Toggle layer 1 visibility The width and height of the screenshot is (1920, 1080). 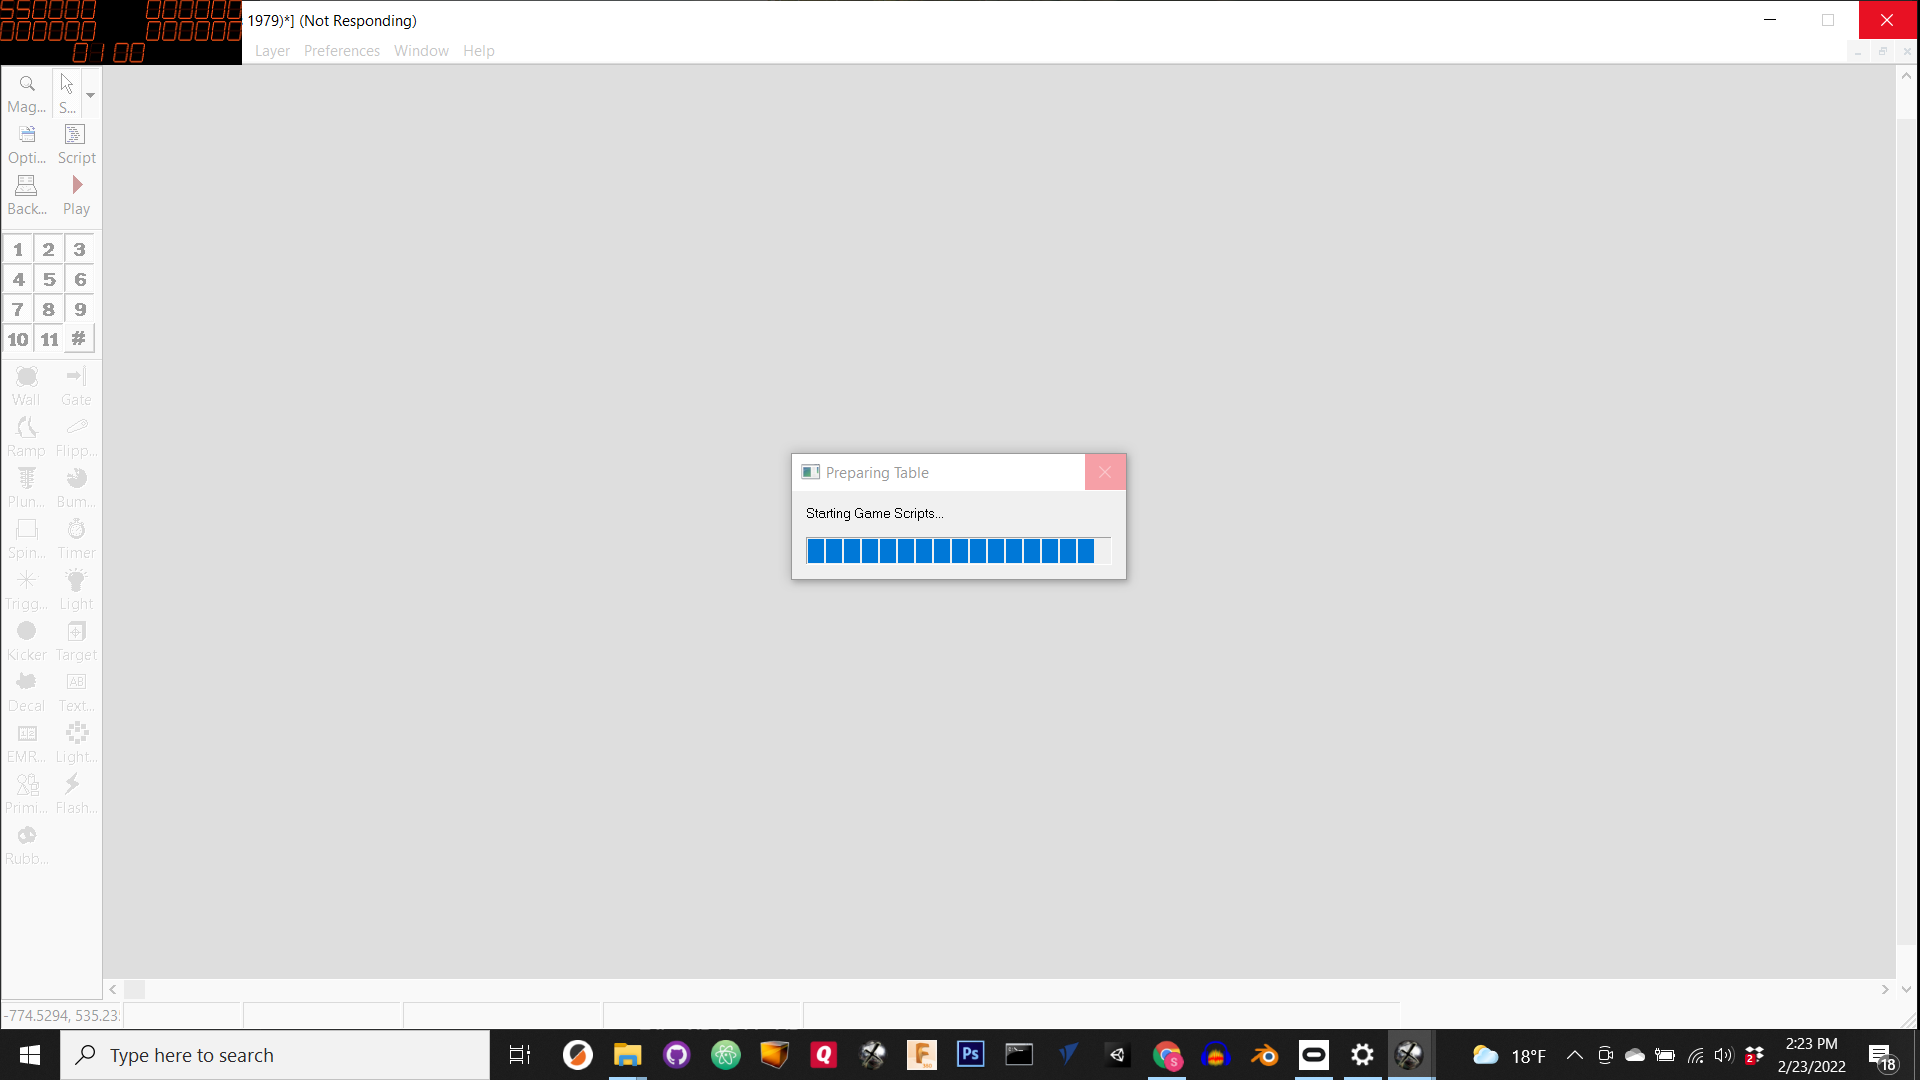point(18,249)
